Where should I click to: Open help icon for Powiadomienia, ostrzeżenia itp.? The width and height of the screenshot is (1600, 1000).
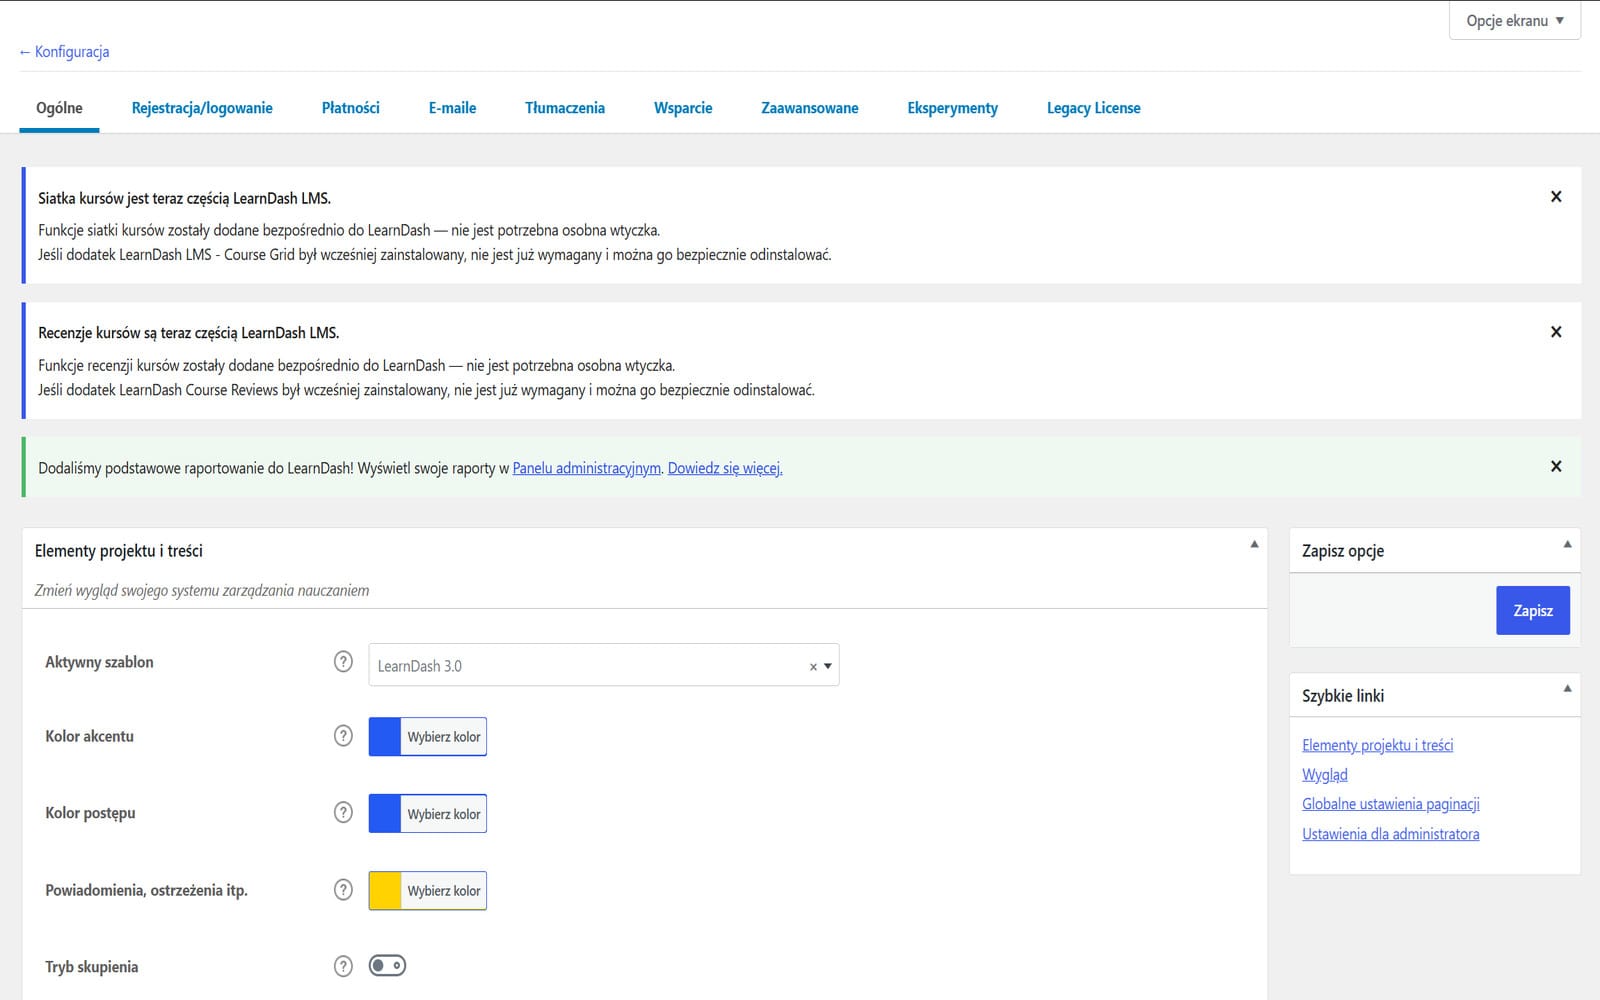(x=343, y=889)
